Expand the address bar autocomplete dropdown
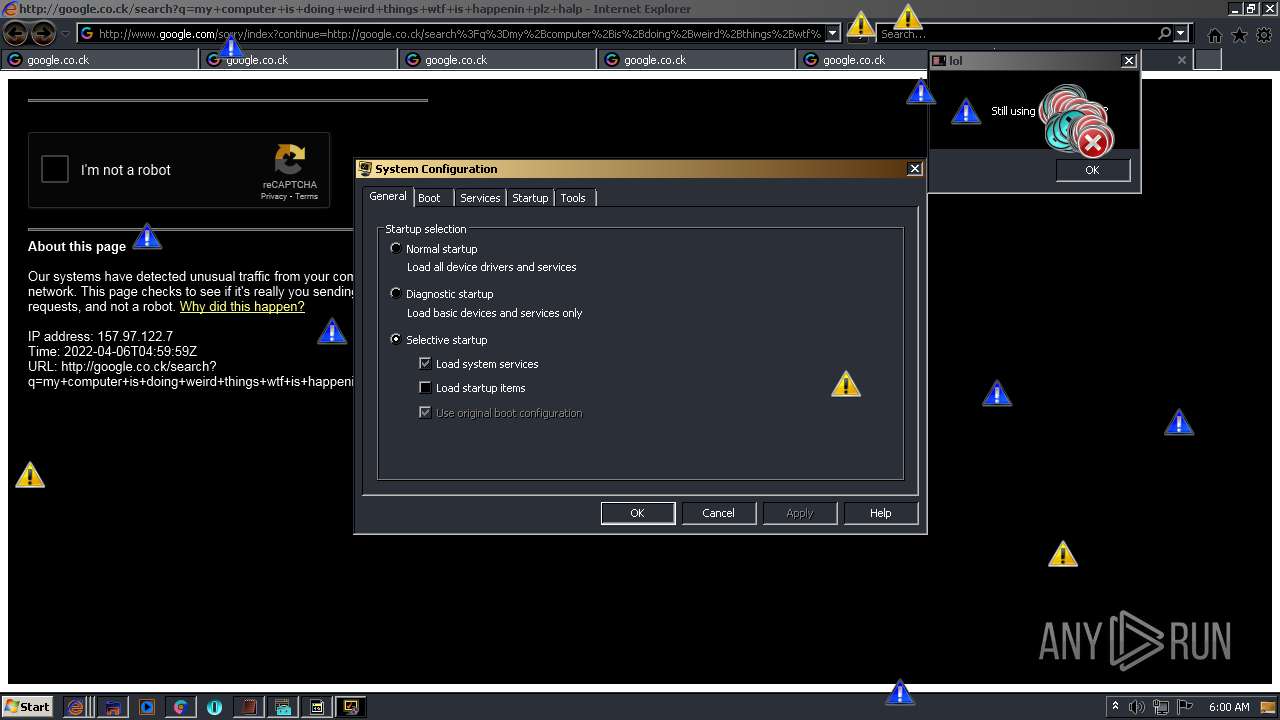 [832, 34]
